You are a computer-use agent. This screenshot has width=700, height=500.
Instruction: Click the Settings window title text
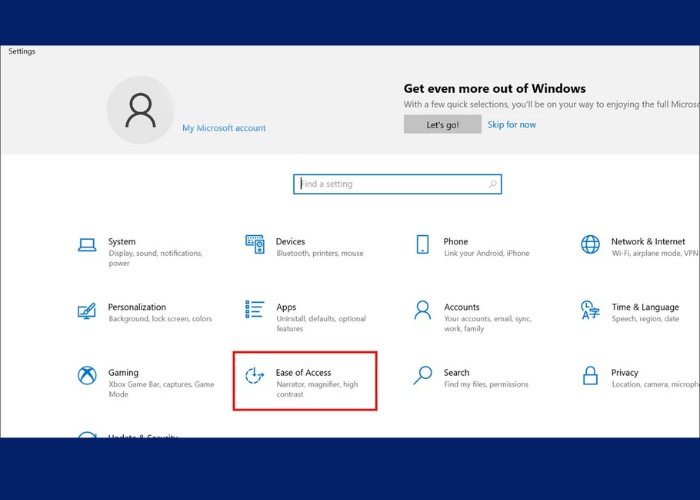(22, 51)
